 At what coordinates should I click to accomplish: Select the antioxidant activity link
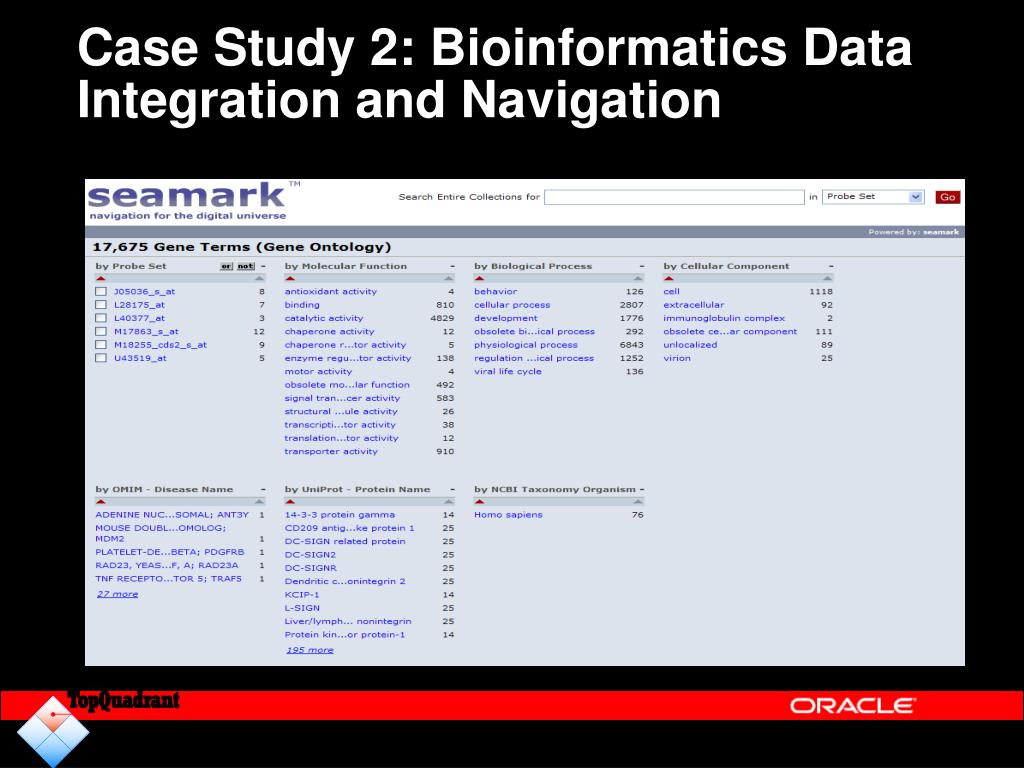330,292
